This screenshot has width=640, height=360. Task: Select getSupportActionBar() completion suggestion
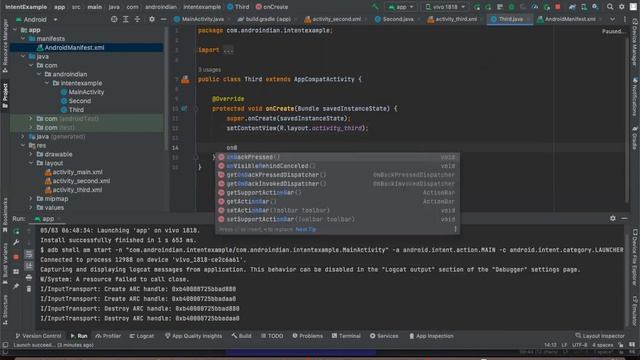tap(337, 193)
